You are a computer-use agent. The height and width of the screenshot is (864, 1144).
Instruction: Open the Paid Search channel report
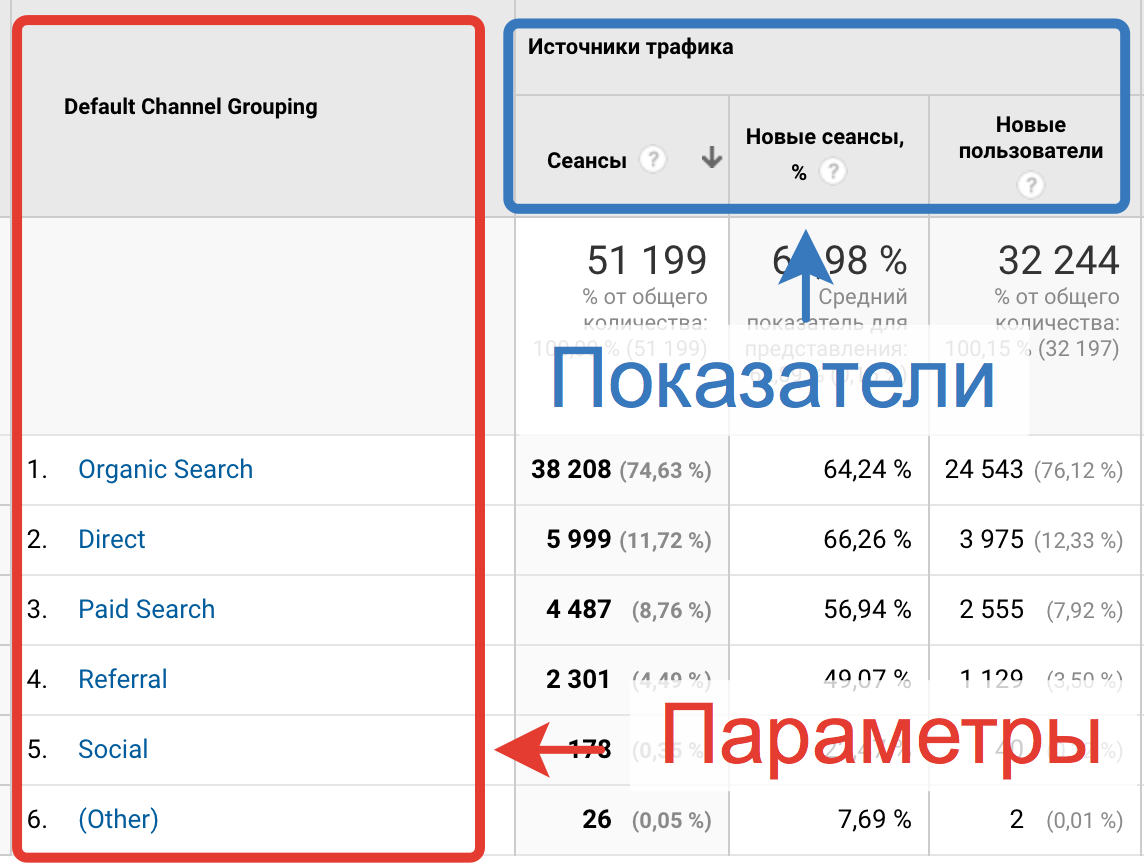[146, 609]
